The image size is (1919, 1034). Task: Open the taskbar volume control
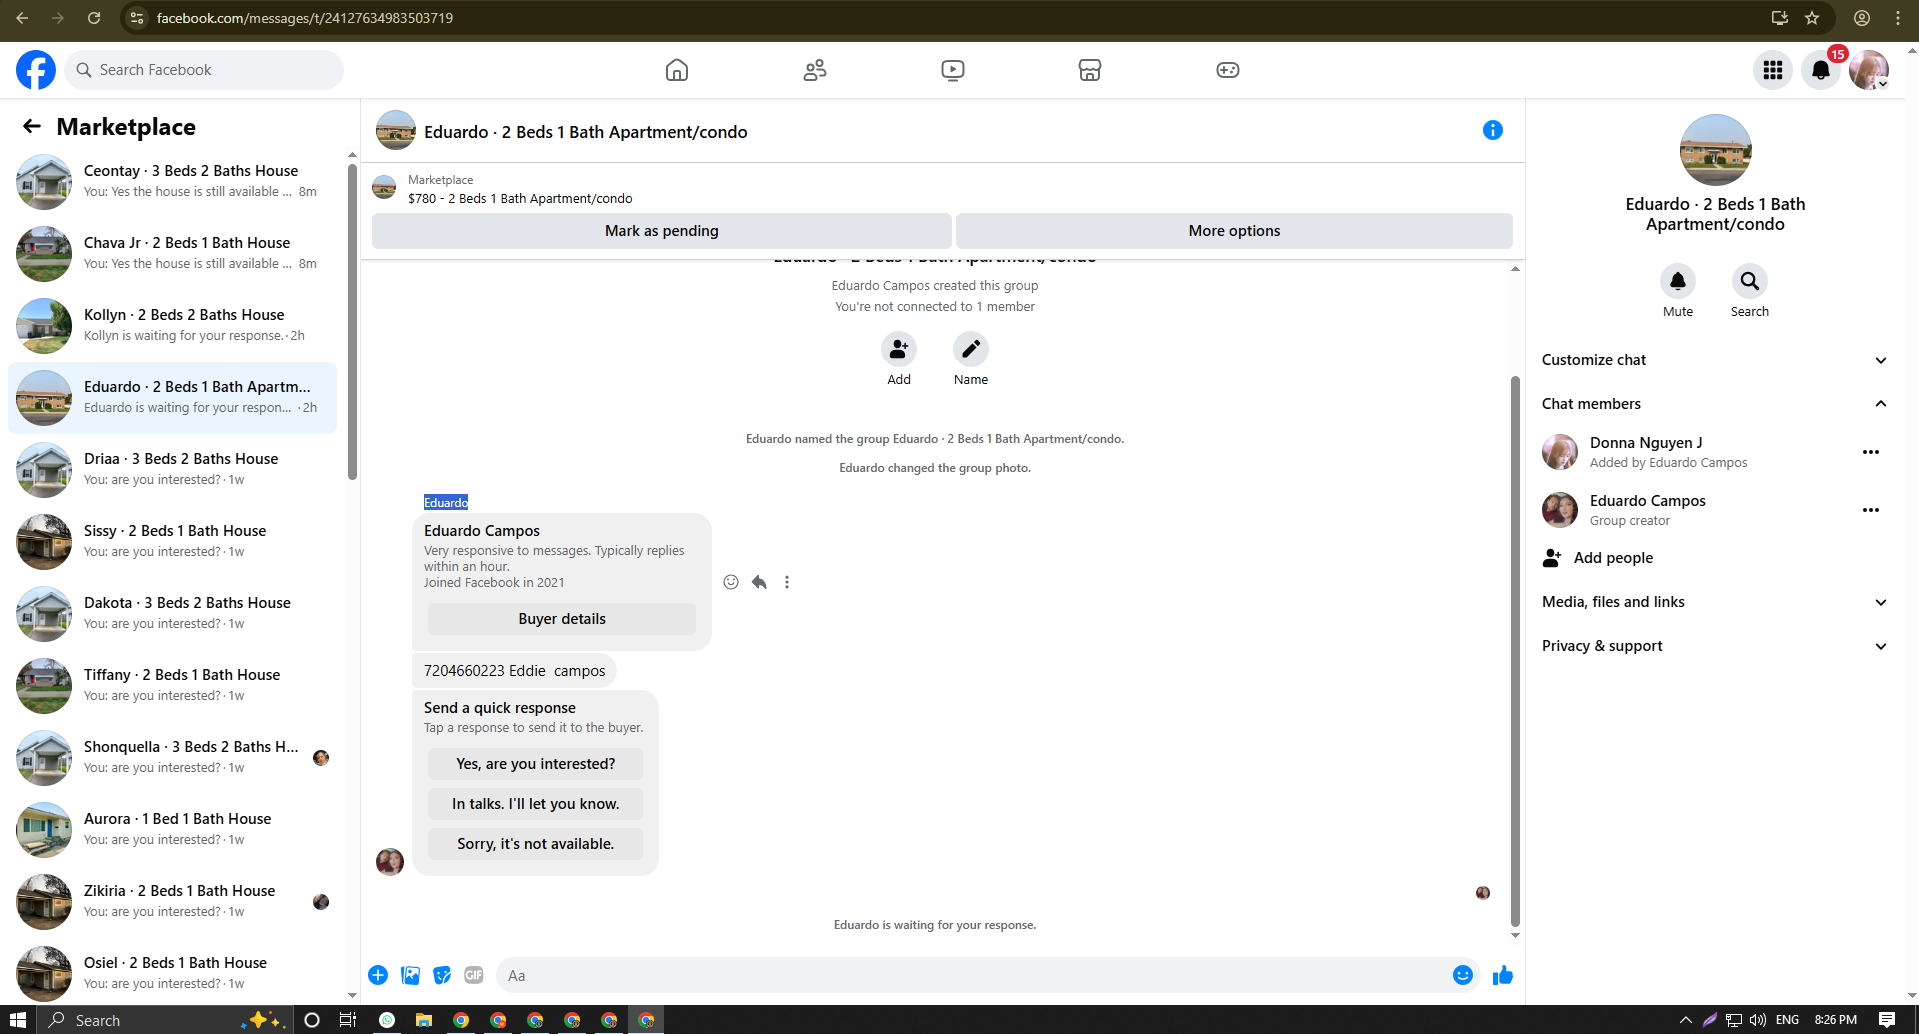(x=1758, y=1020)
